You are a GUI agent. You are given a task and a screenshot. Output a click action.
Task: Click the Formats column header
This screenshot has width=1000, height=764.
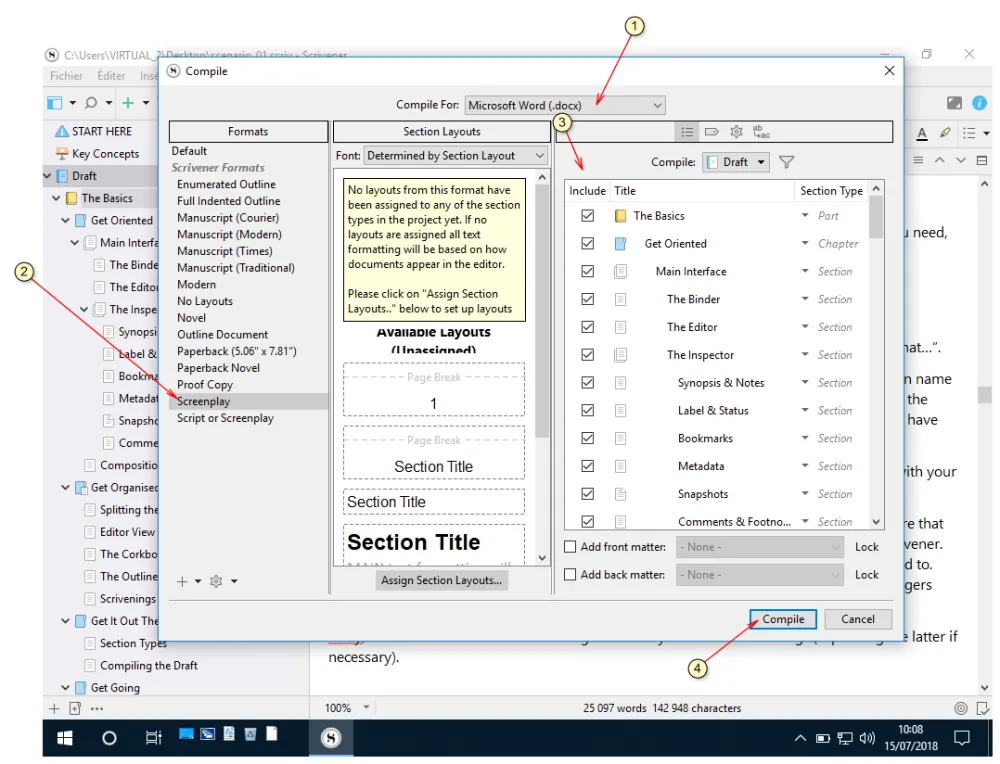(x=248, y=132)
